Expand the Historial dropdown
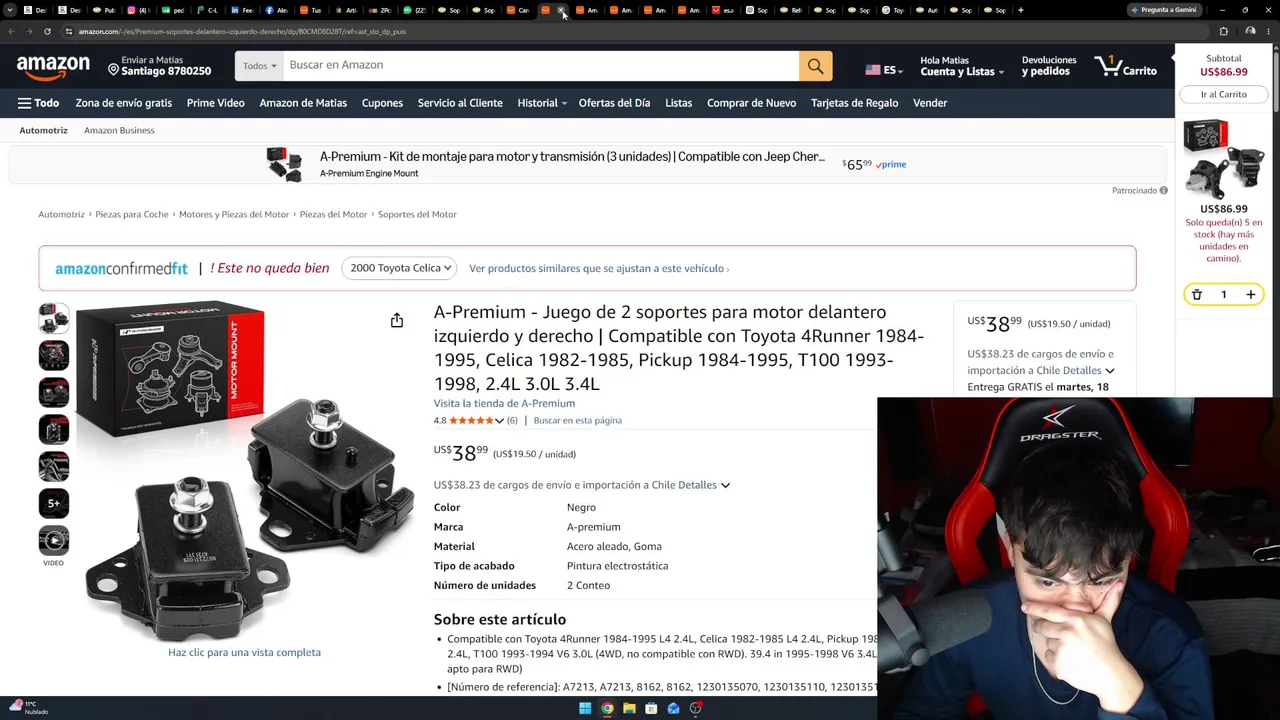The image size is (1280, 720). coord(542,103)
